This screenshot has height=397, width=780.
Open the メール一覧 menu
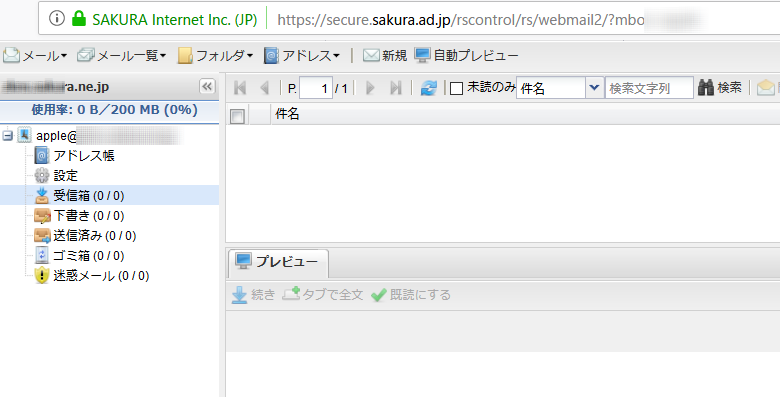(x=121, y=55)
